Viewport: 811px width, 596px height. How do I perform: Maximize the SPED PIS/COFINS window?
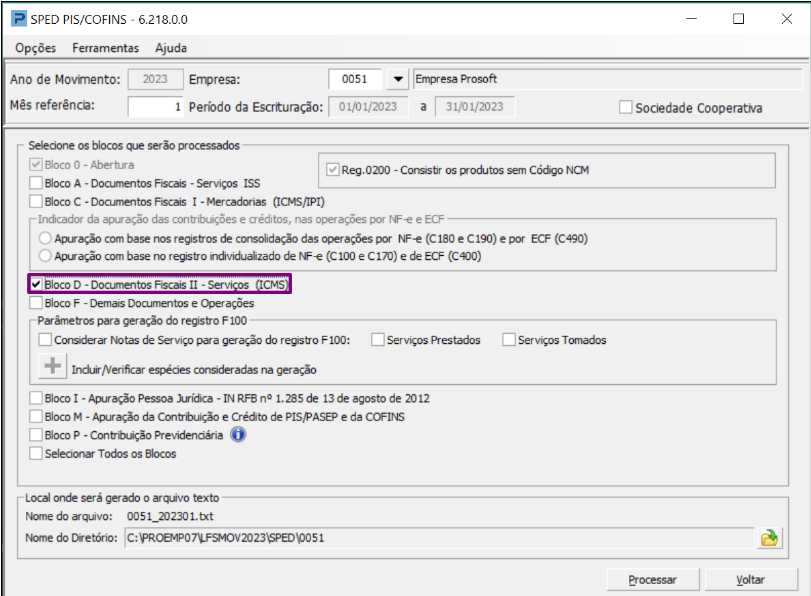[739, 19]
